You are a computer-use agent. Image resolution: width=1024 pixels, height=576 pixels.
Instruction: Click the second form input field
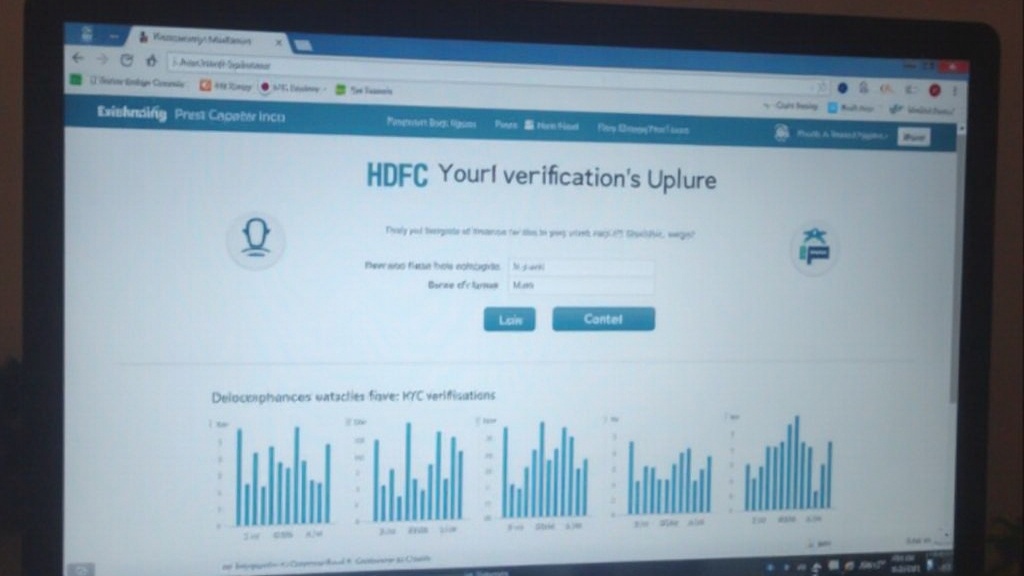click(581, 285)
